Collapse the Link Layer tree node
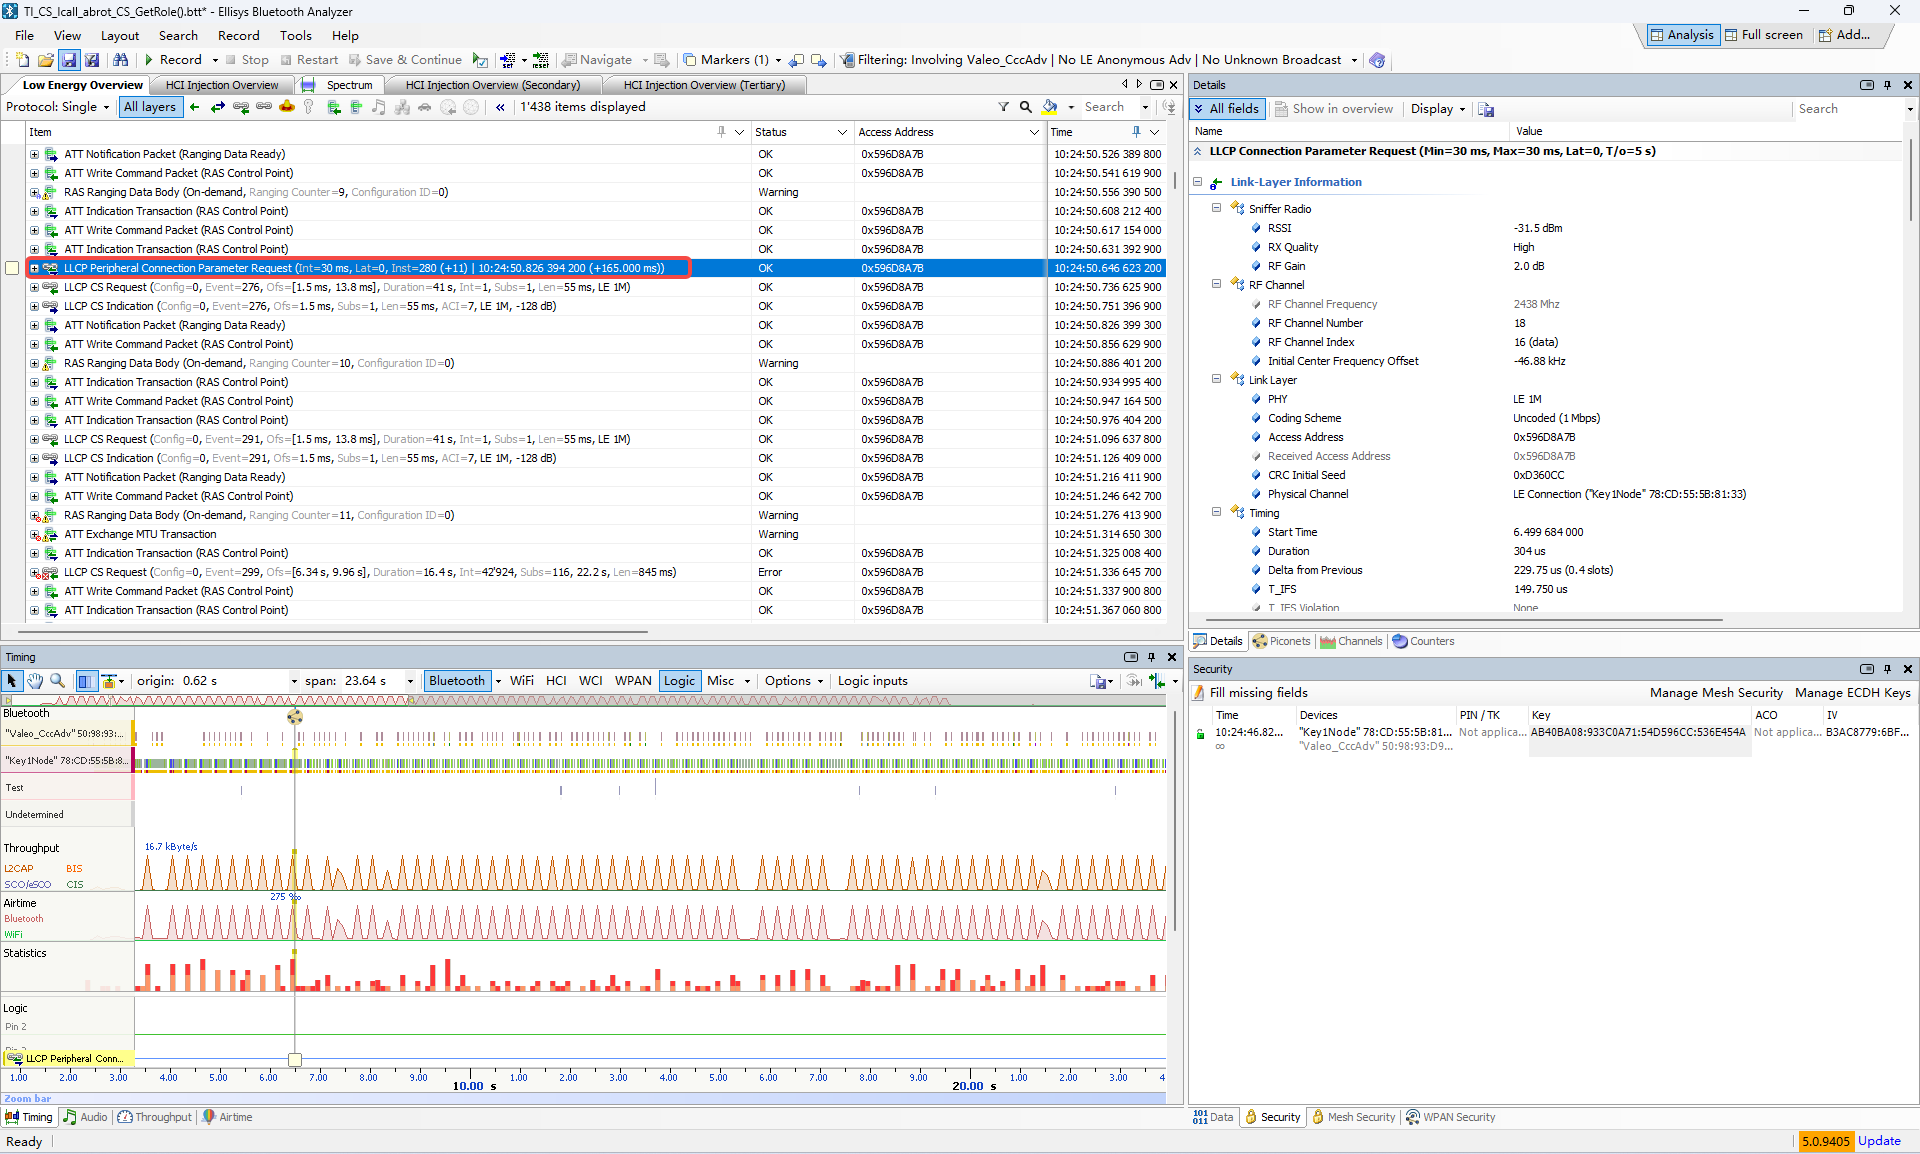1920x1154 pixels. [x=1216, y=379]
